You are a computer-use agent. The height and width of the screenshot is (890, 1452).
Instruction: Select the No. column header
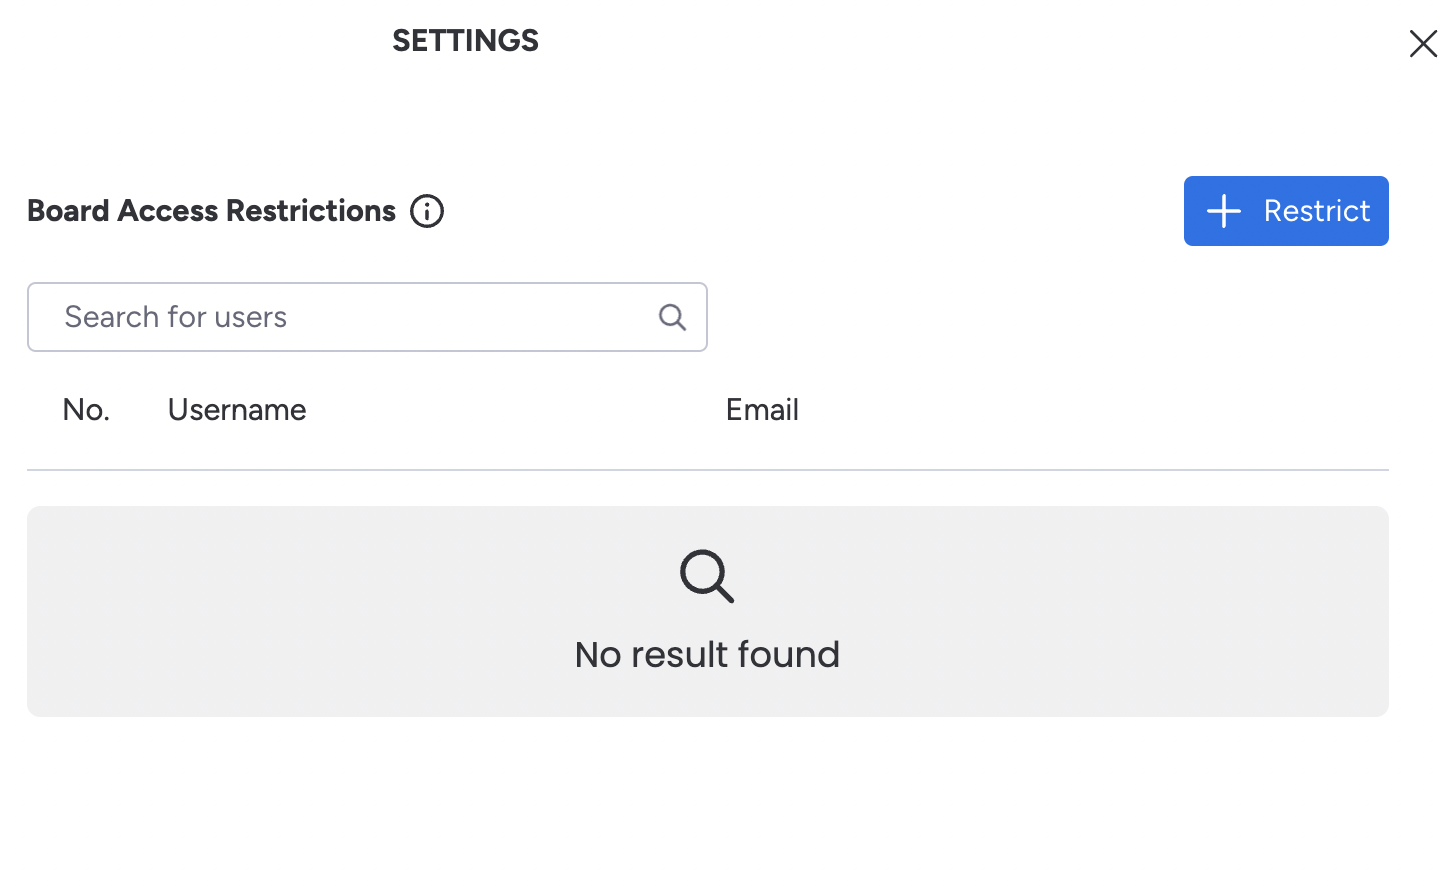(86, 409)
